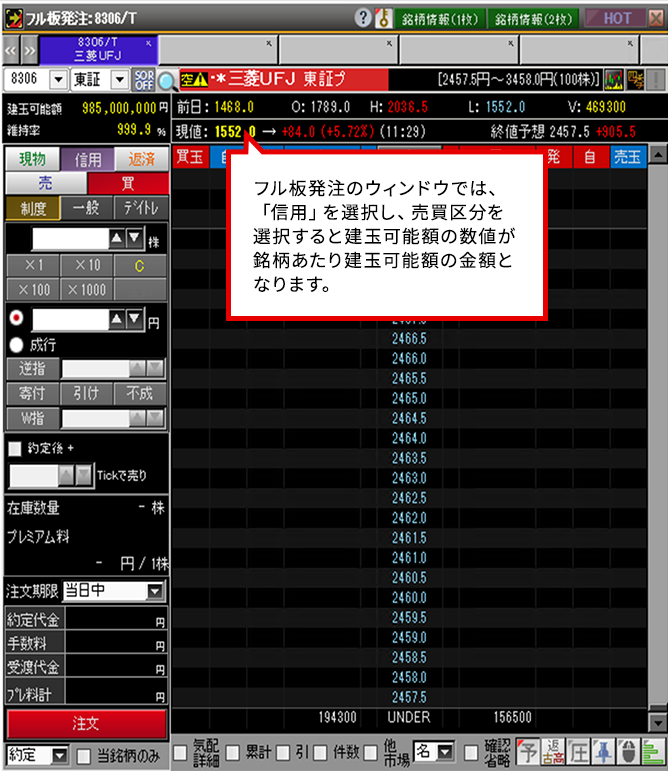The width and height of the screenshot is (668, 771).
Task: Select the 信用 tab
Action: coord(87,159)
